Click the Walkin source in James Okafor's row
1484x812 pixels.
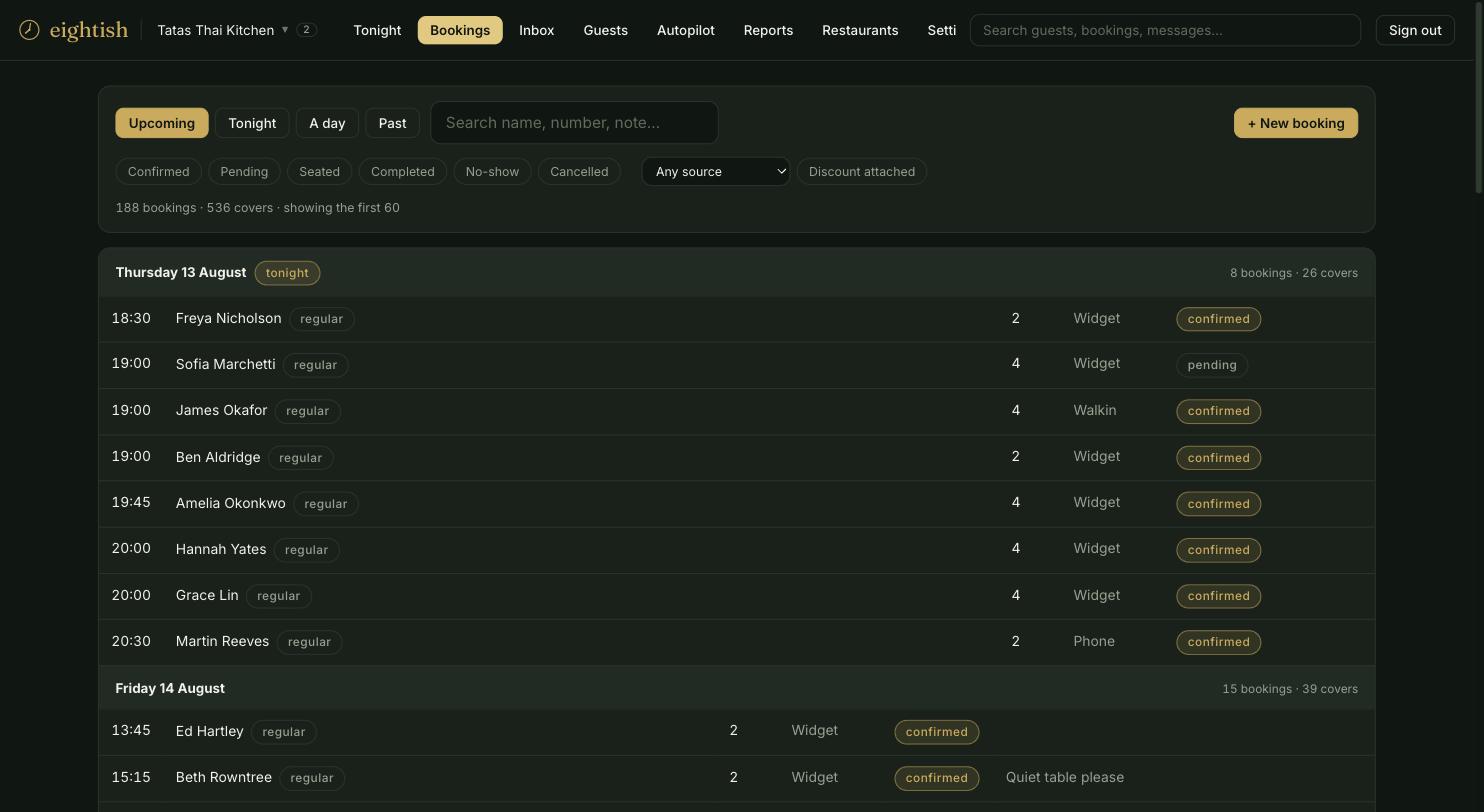1095,410
